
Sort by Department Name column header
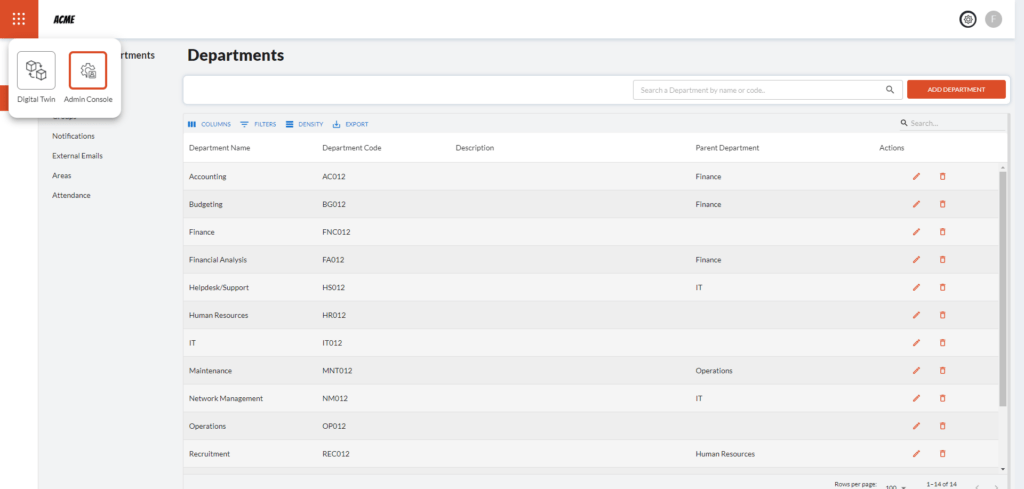(x=219, y=148)
